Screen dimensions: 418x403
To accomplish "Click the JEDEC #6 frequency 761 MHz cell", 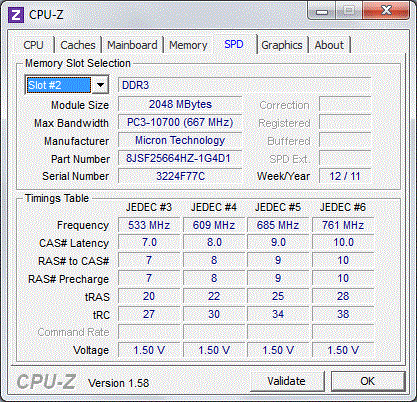I will 343,225.
